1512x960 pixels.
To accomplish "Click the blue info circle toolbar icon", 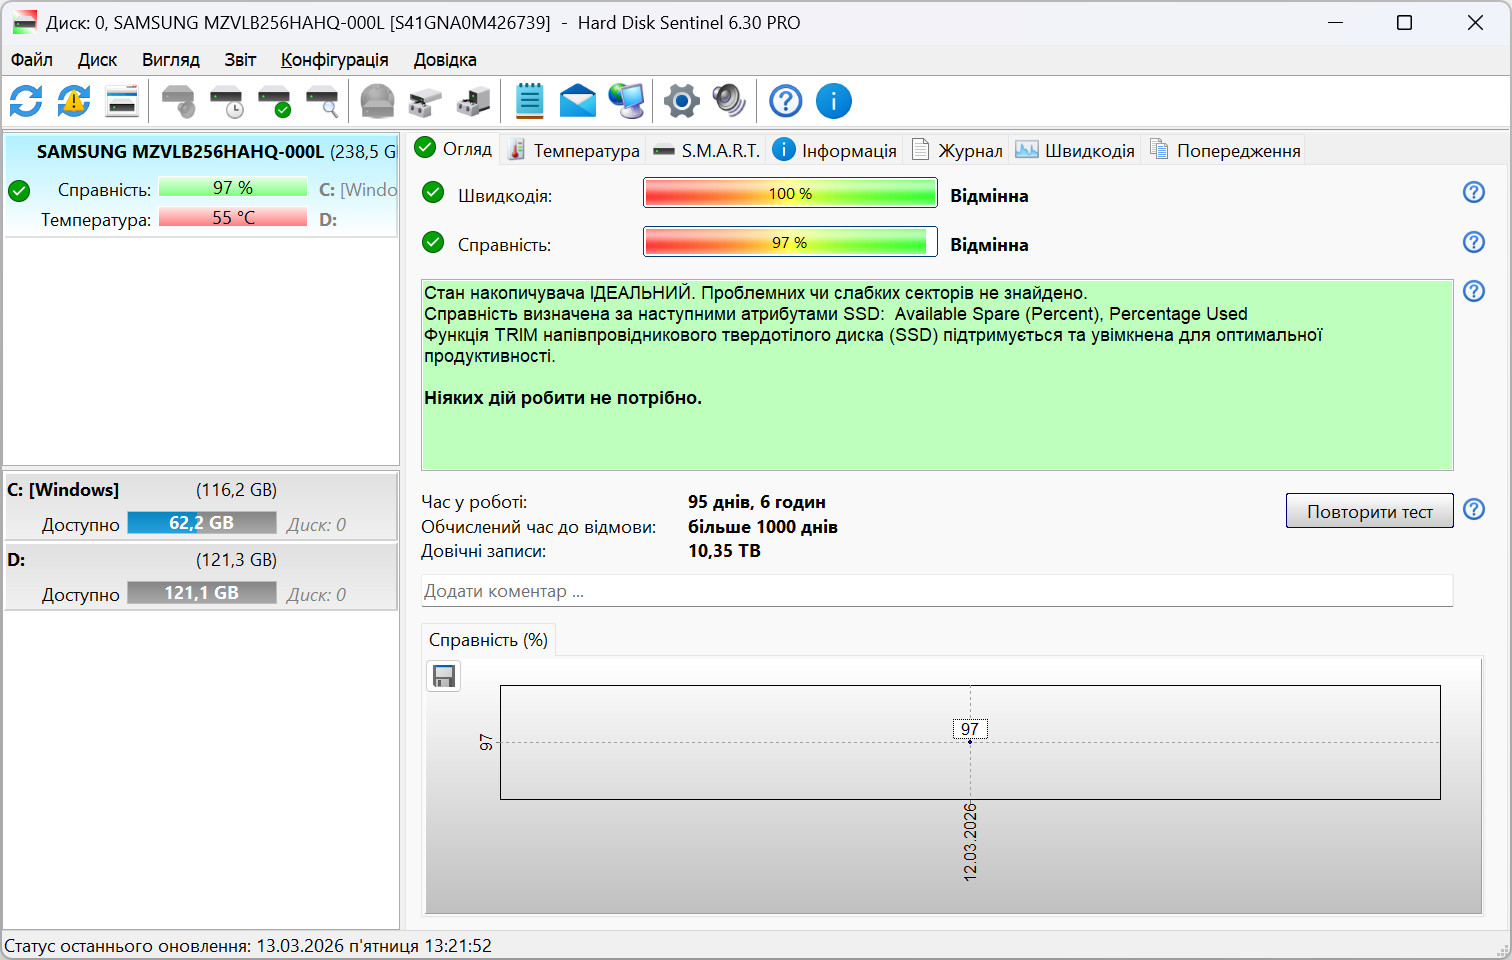I will click(834, 101).
